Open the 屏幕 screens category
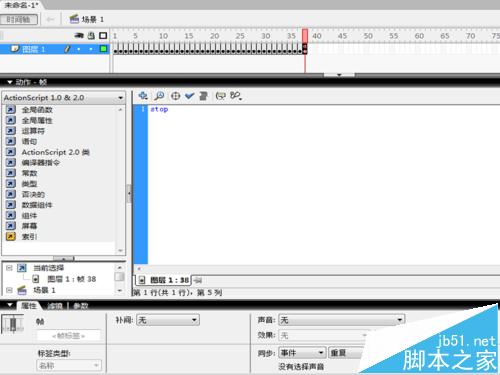The image size is (500, 375). point(29,226)
